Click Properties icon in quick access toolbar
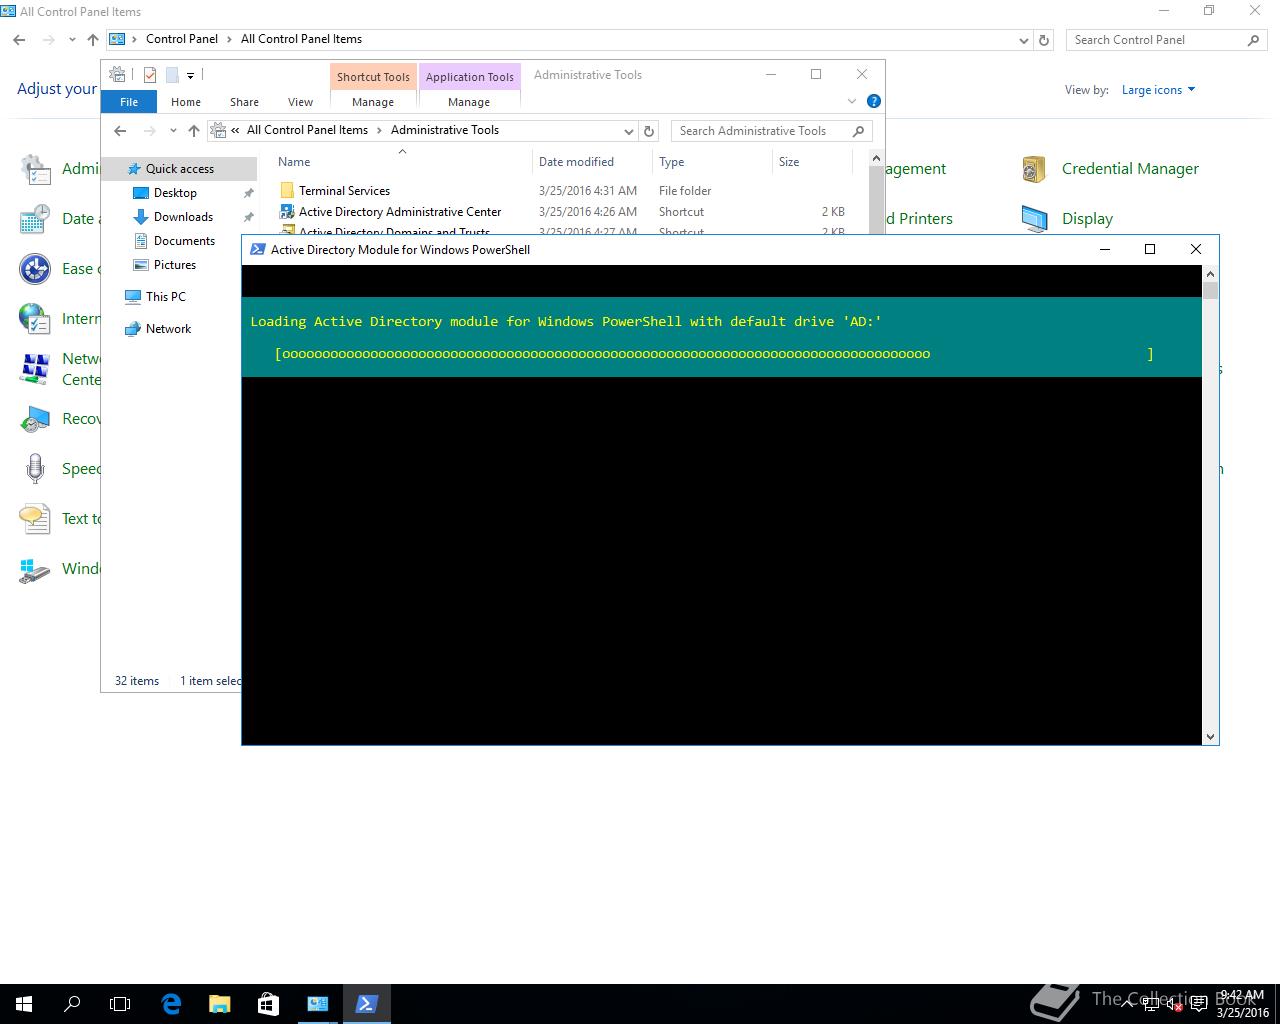This screenshot has height=1024, width=1280. (x=150, y=75)
